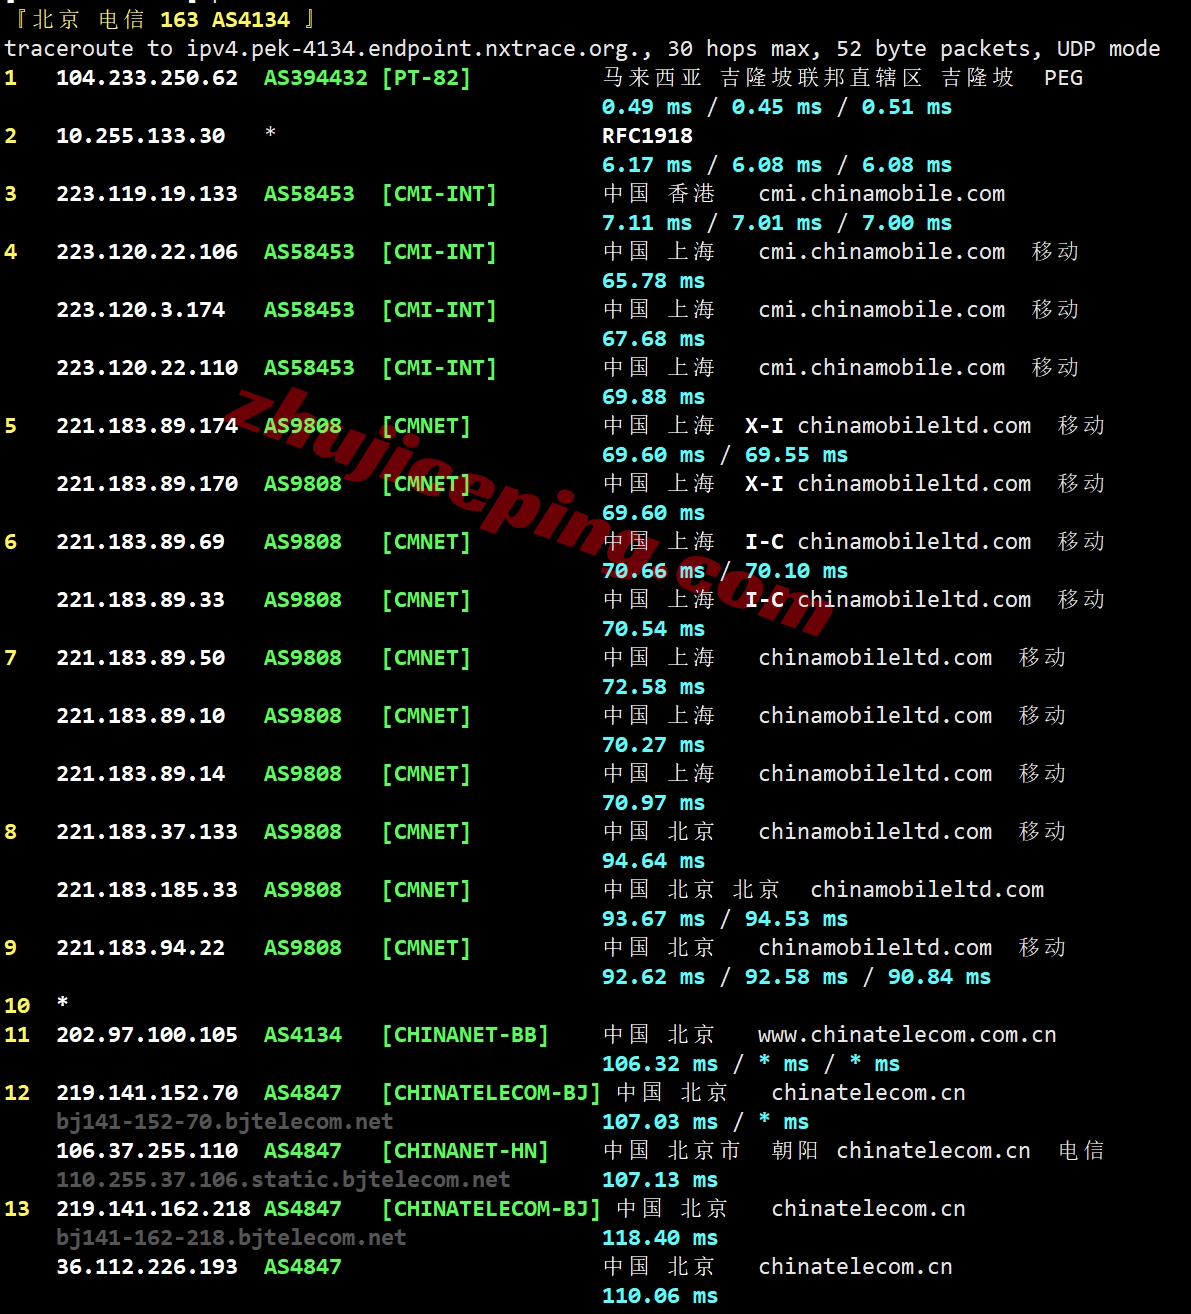The height and width of the screenshot is (1314, 1191).
Task: Click the AS4134 number on hop 11
Action: (x=303, y=1035)
